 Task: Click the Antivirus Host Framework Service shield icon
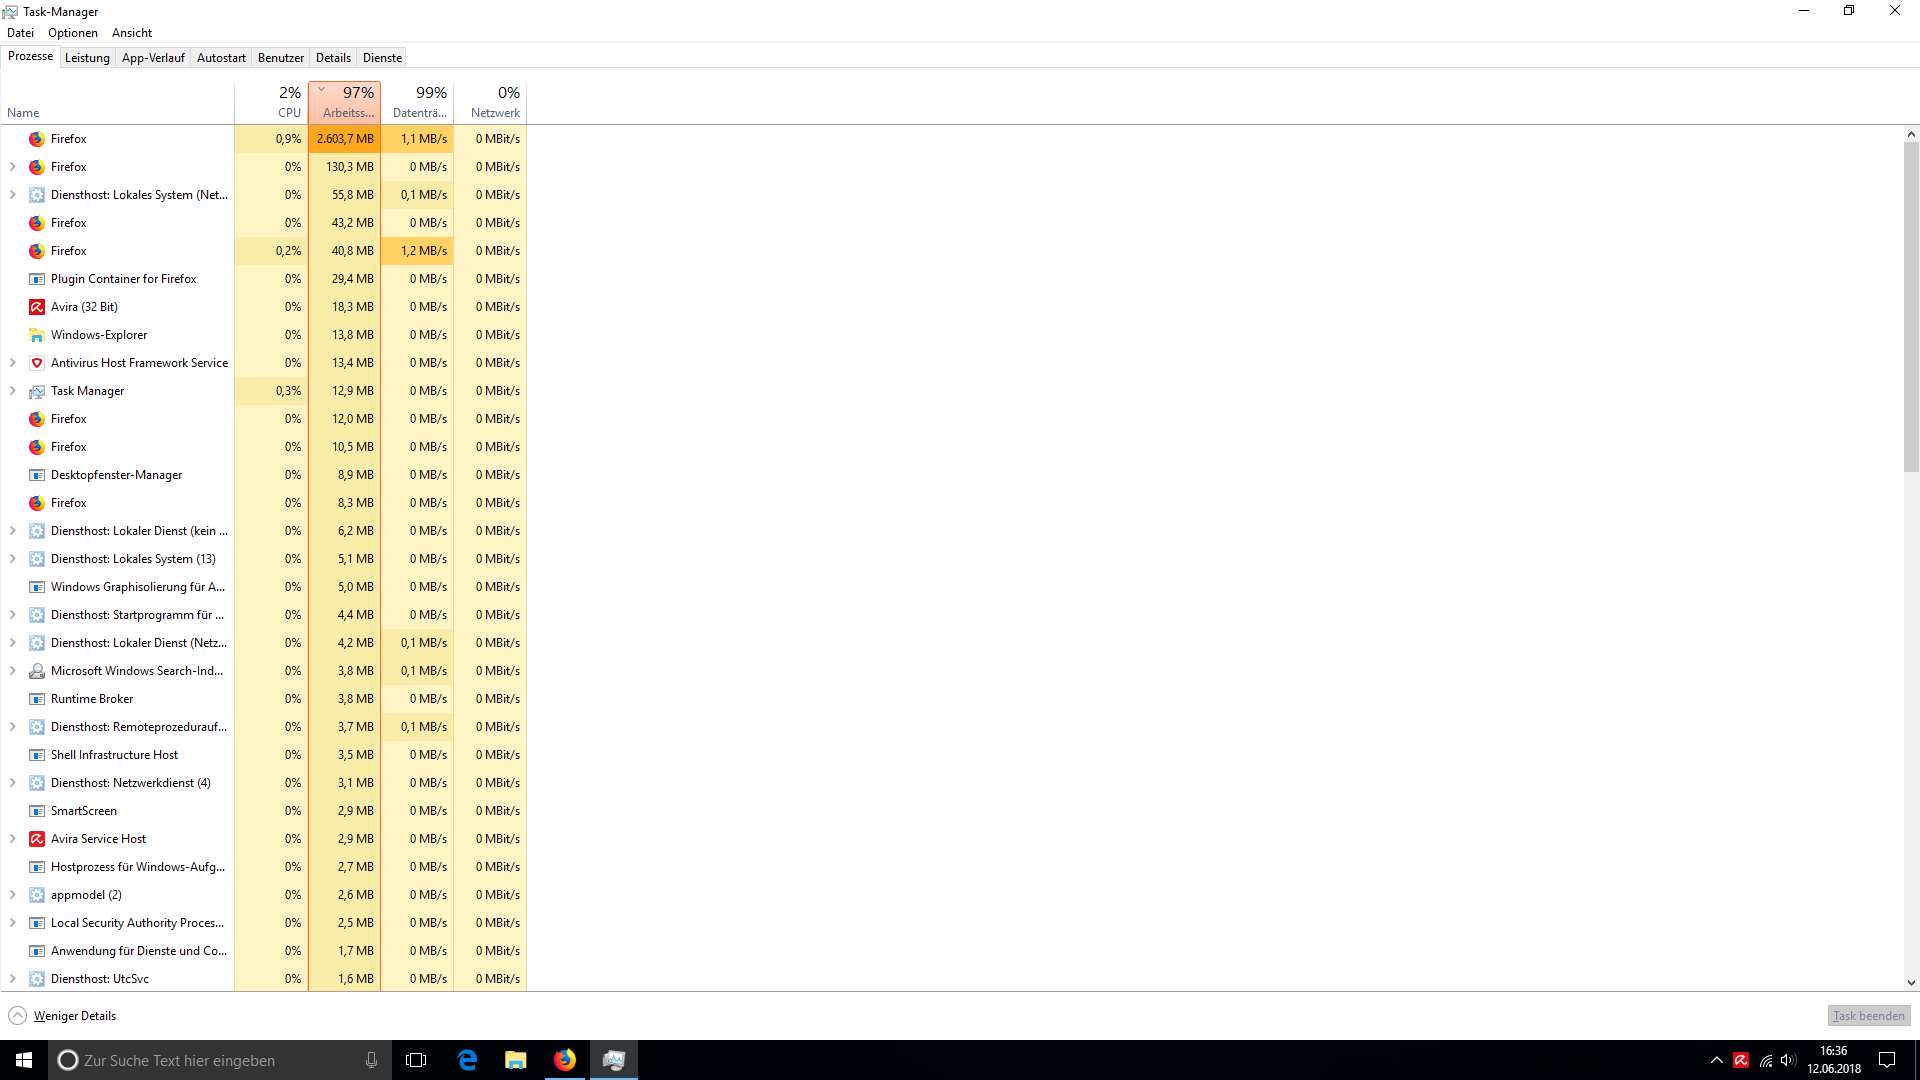tap(37, 363)
